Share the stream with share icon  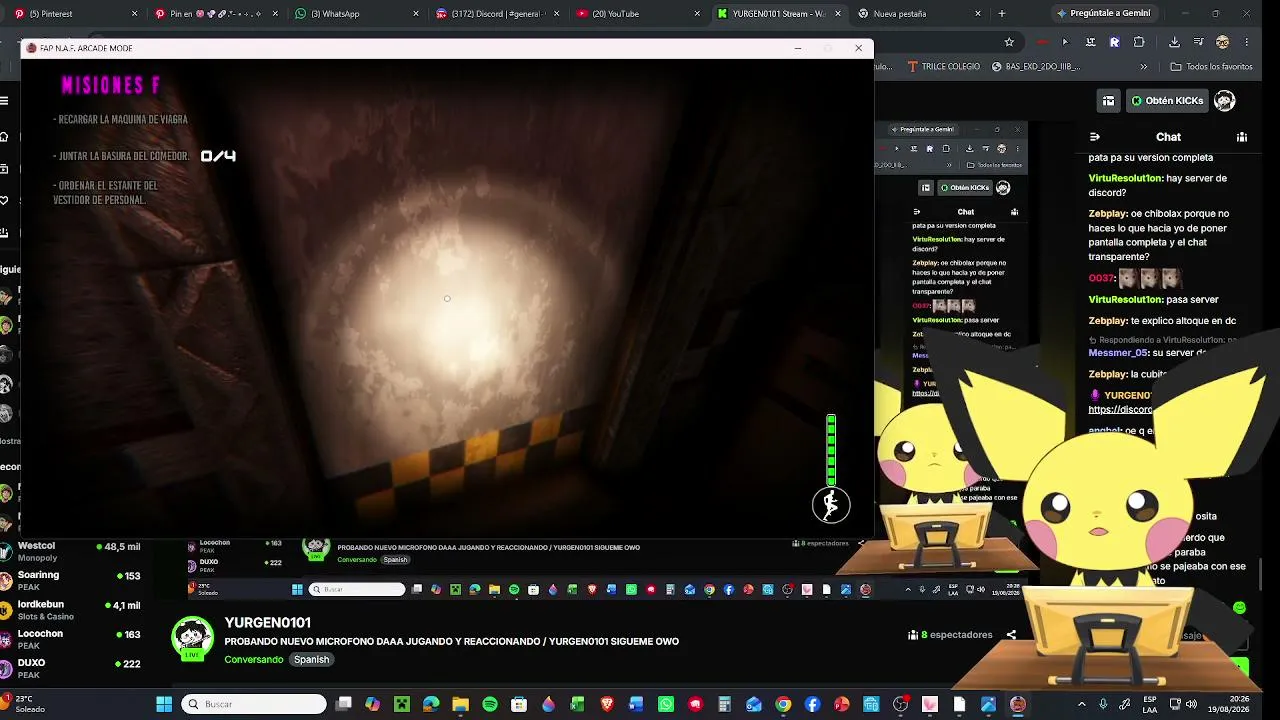tap(1011, 635)
